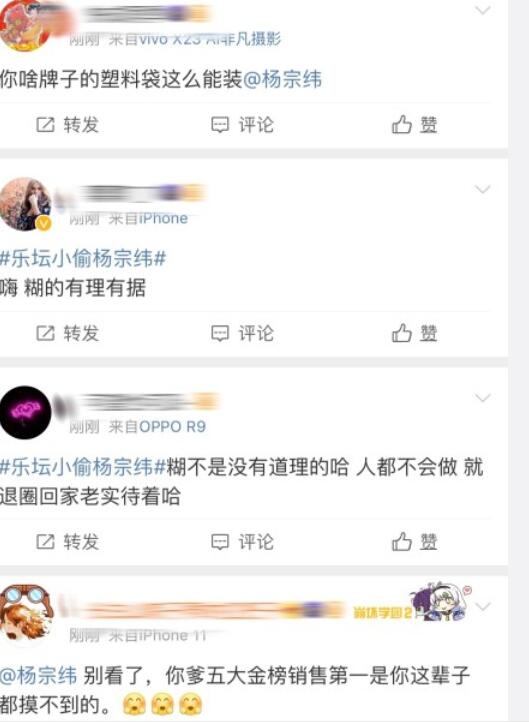The width and height of the screenshot is (529, 722).
Task: View verified user's avatar with orange badge
Action: pyautogui.click(x=25, y=204)
